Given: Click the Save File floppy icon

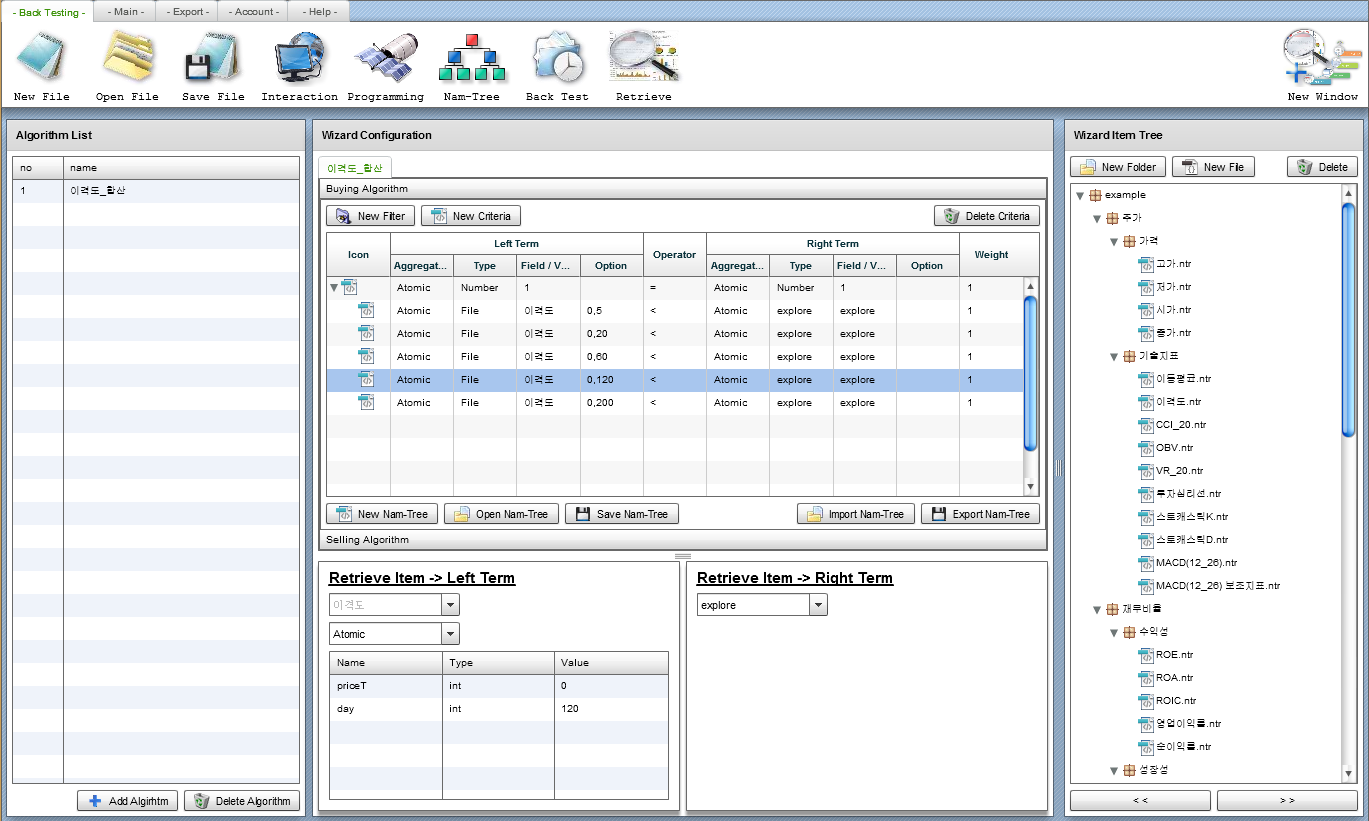Looking at the screenshot, I should (212, 58).
